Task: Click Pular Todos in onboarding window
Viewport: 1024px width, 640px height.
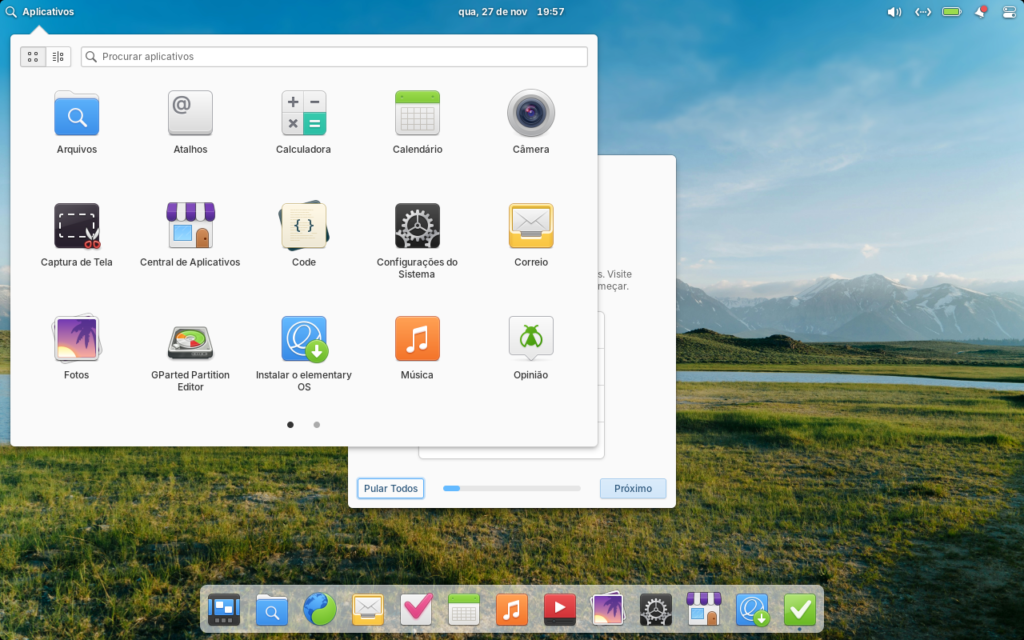Action: pyautogui.click(x=391, y=488)
